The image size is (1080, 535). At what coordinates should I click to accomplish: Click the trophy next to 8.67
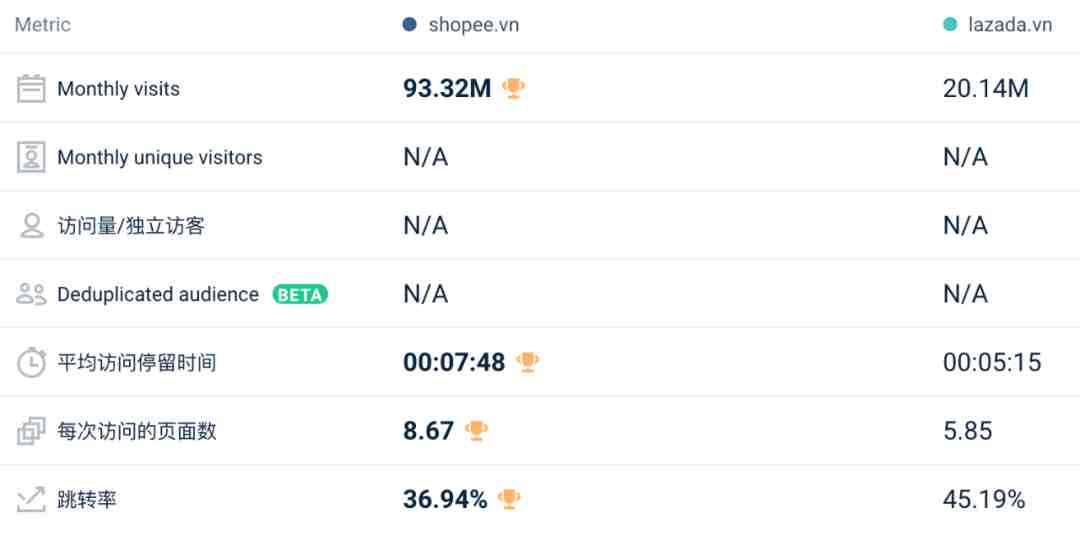(476, 430)
